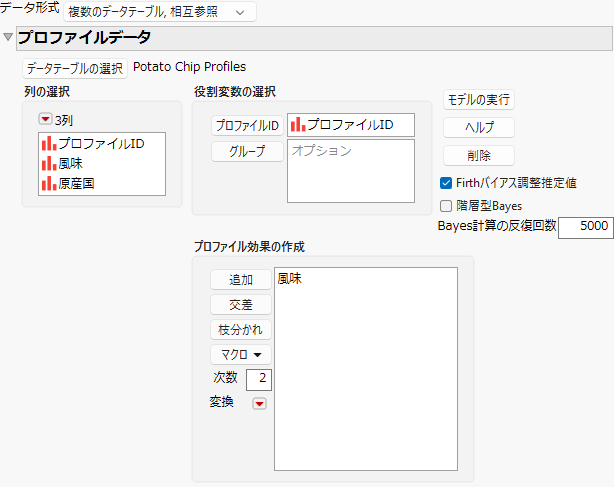Click the データテーブルの選択 button

75,69
